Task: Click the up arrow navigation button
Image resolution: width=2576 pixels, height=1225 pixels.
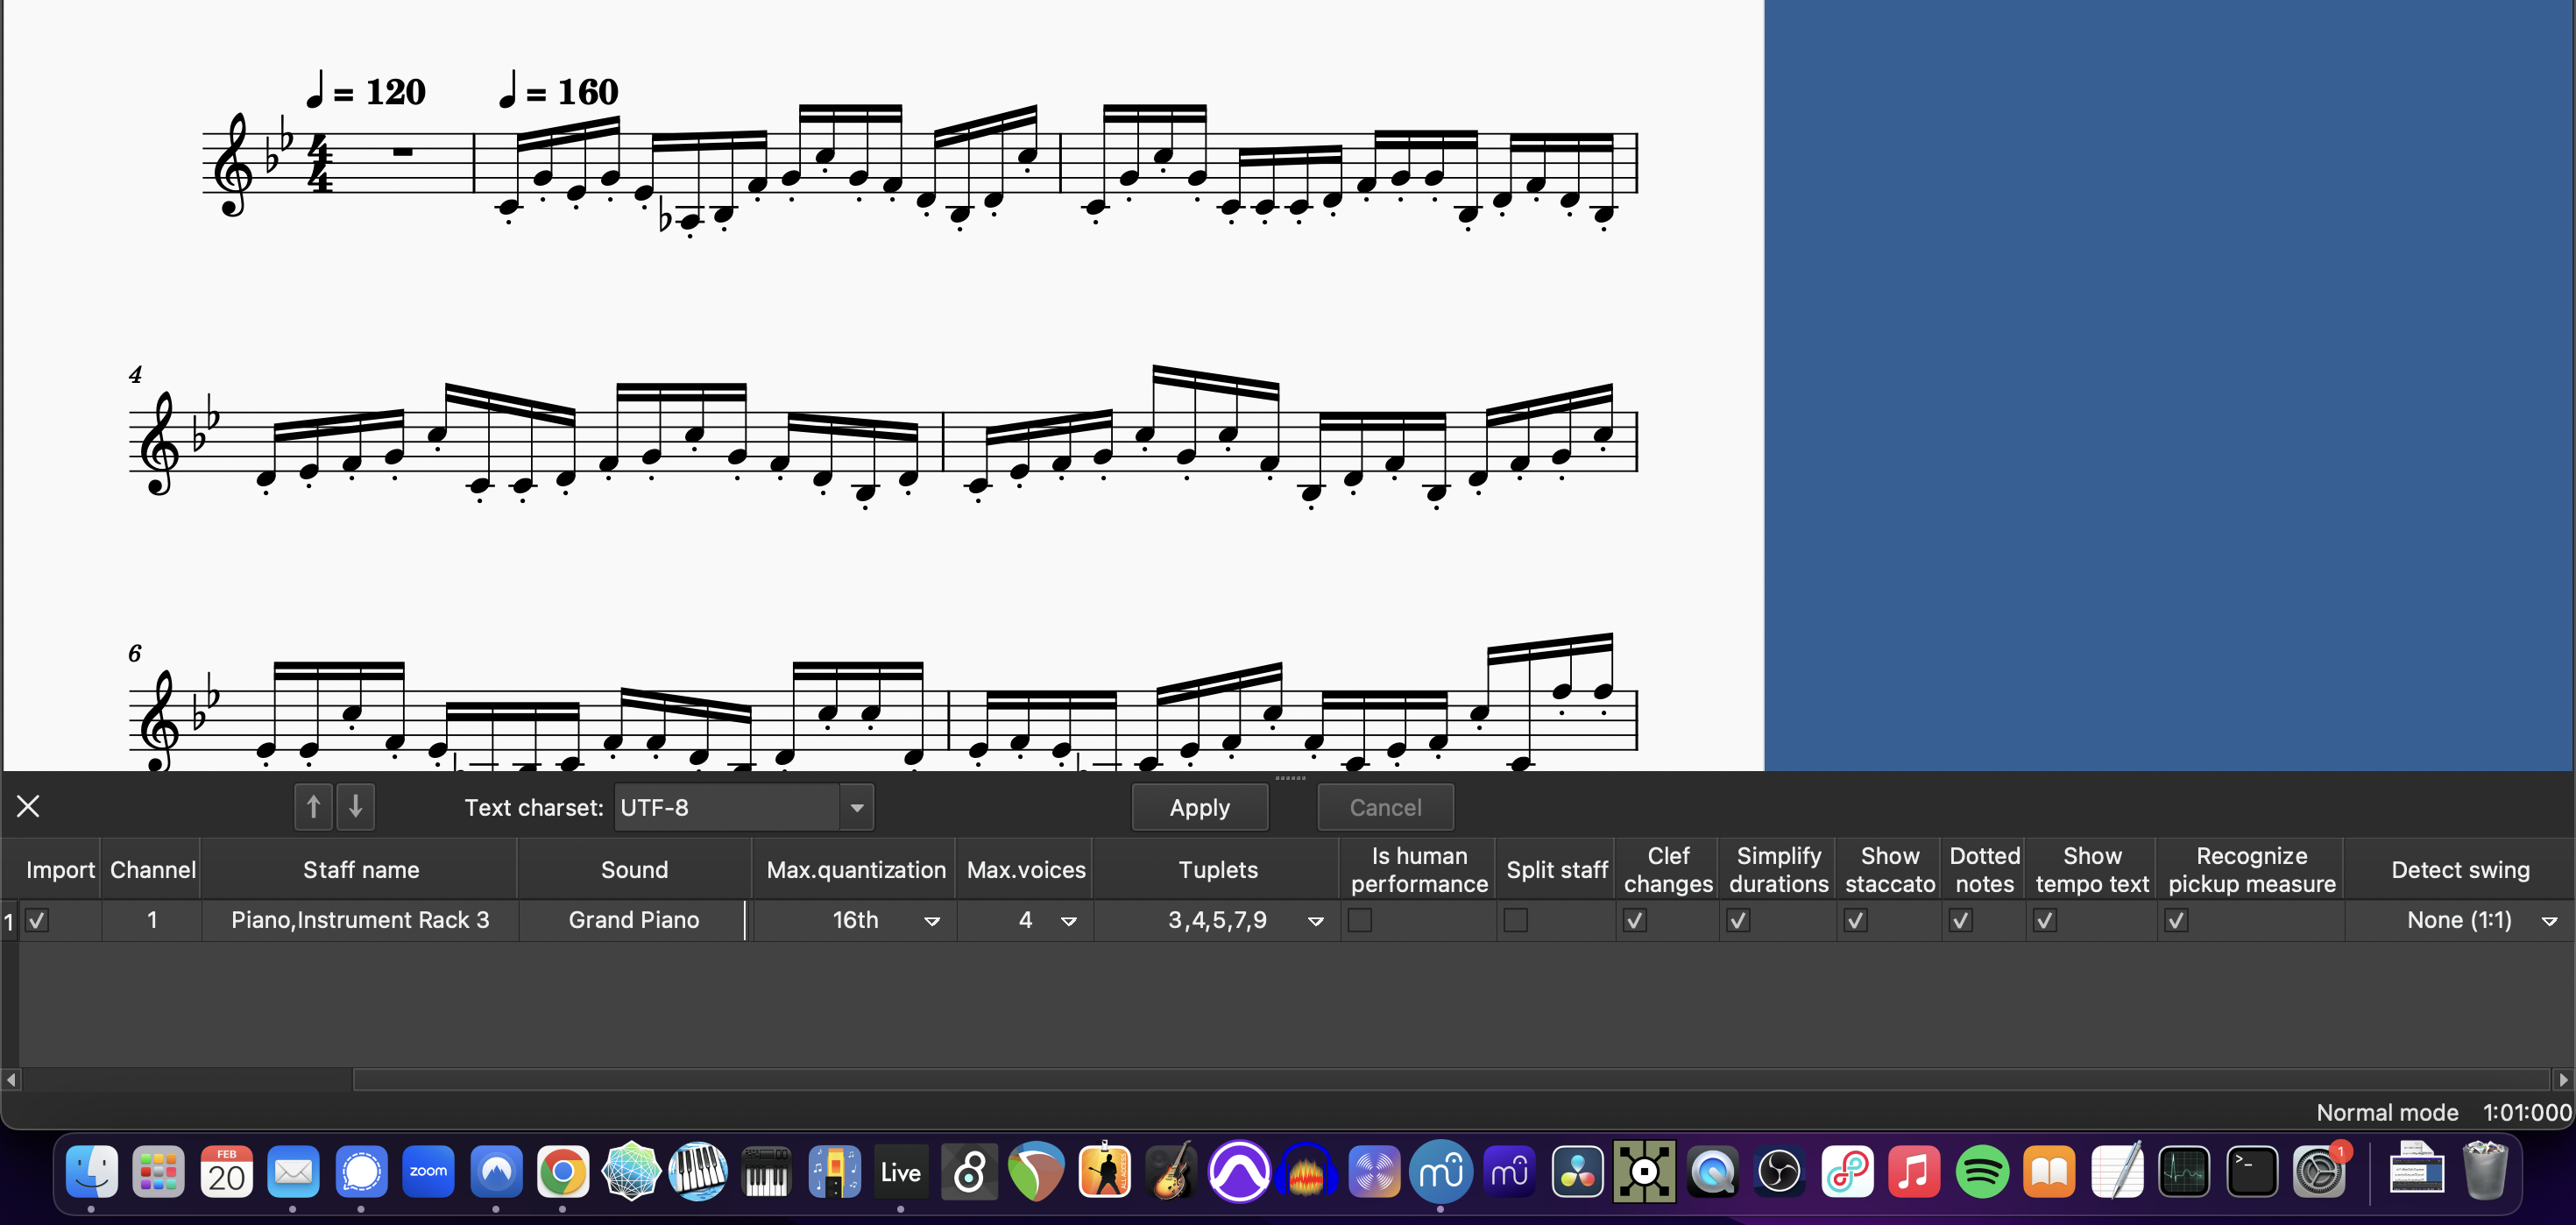Action: click(x=312, y=806)
